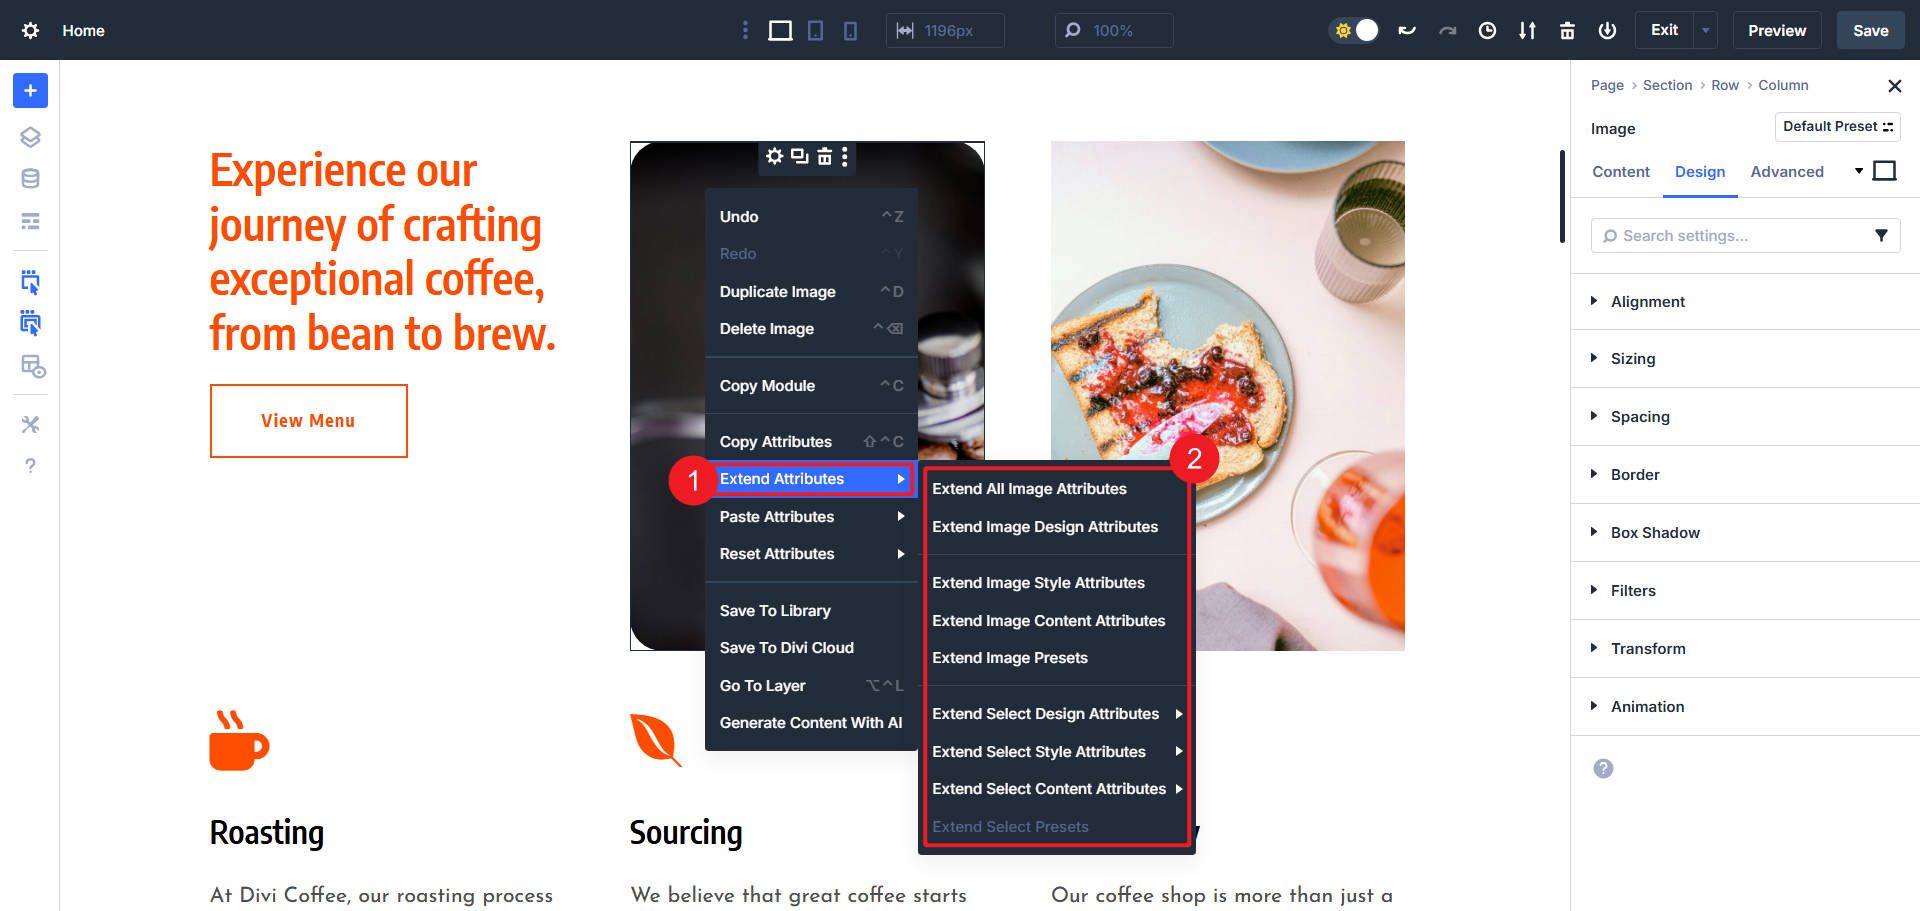Switch to tablet preview mode icon

click(815, 30)
